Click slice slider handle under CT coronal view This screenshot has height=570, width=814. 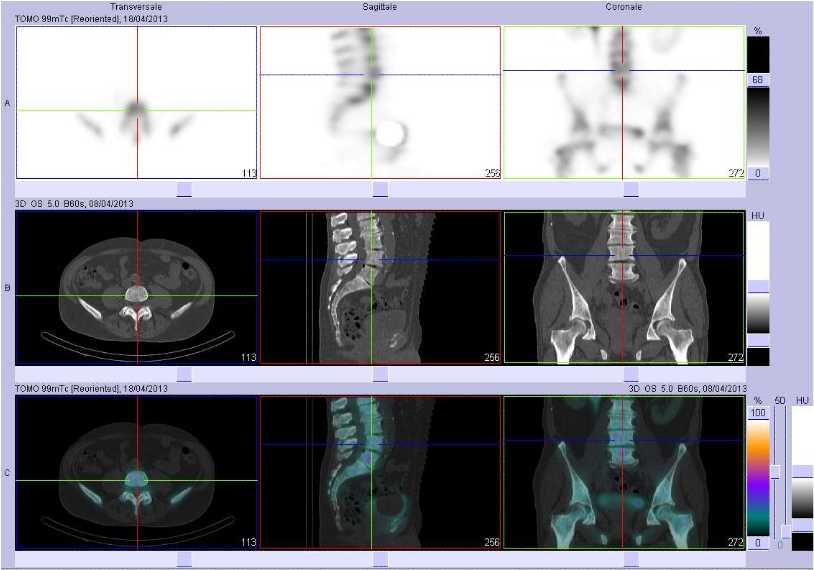click(x=631, y=375)
